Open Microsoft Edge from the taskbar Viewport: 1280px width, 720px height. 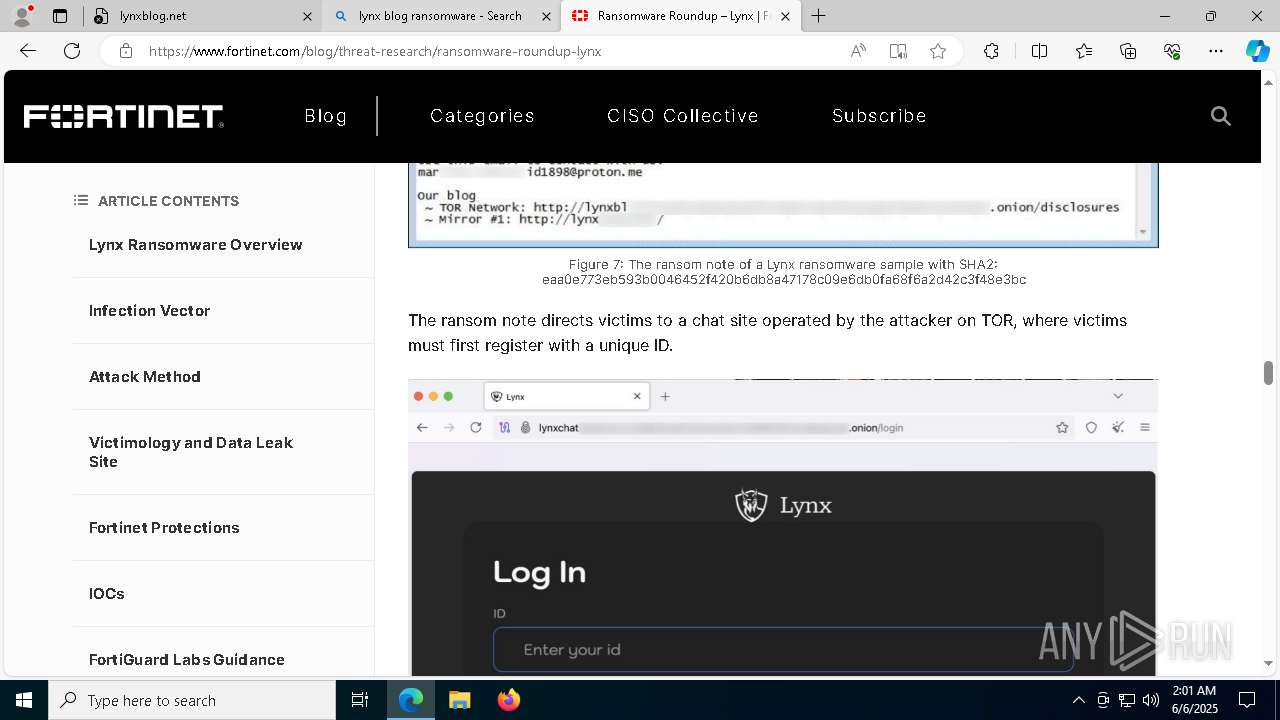pyautogui.click(x=411, y=700)
